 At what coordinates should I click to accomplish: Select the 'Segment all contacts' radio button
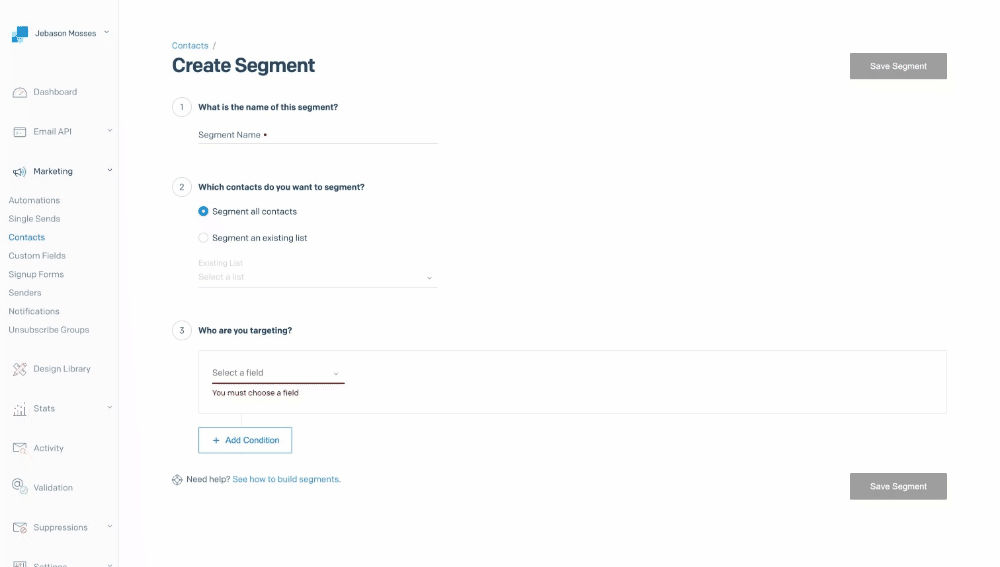pyautogui.click(x=204, y=212)
